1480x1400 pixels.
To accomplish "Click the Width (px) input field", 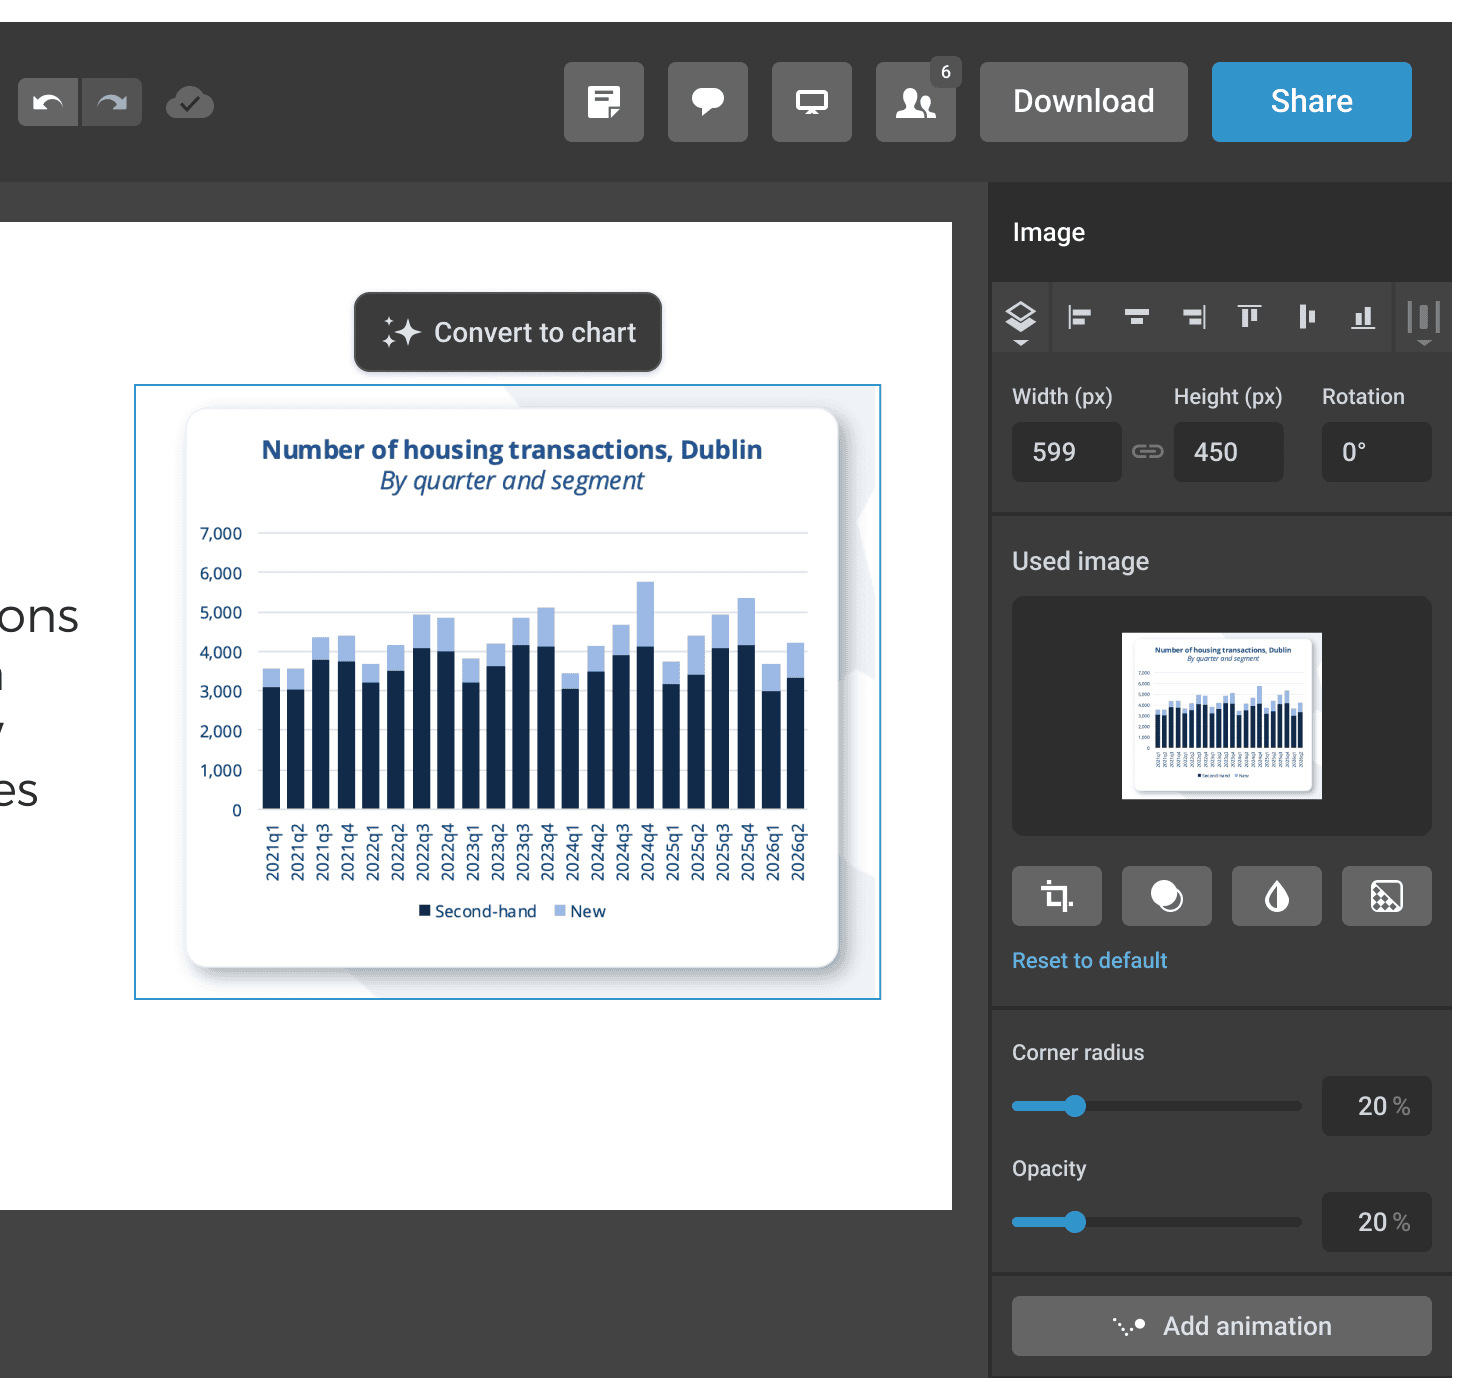I will click(1067, 452).
